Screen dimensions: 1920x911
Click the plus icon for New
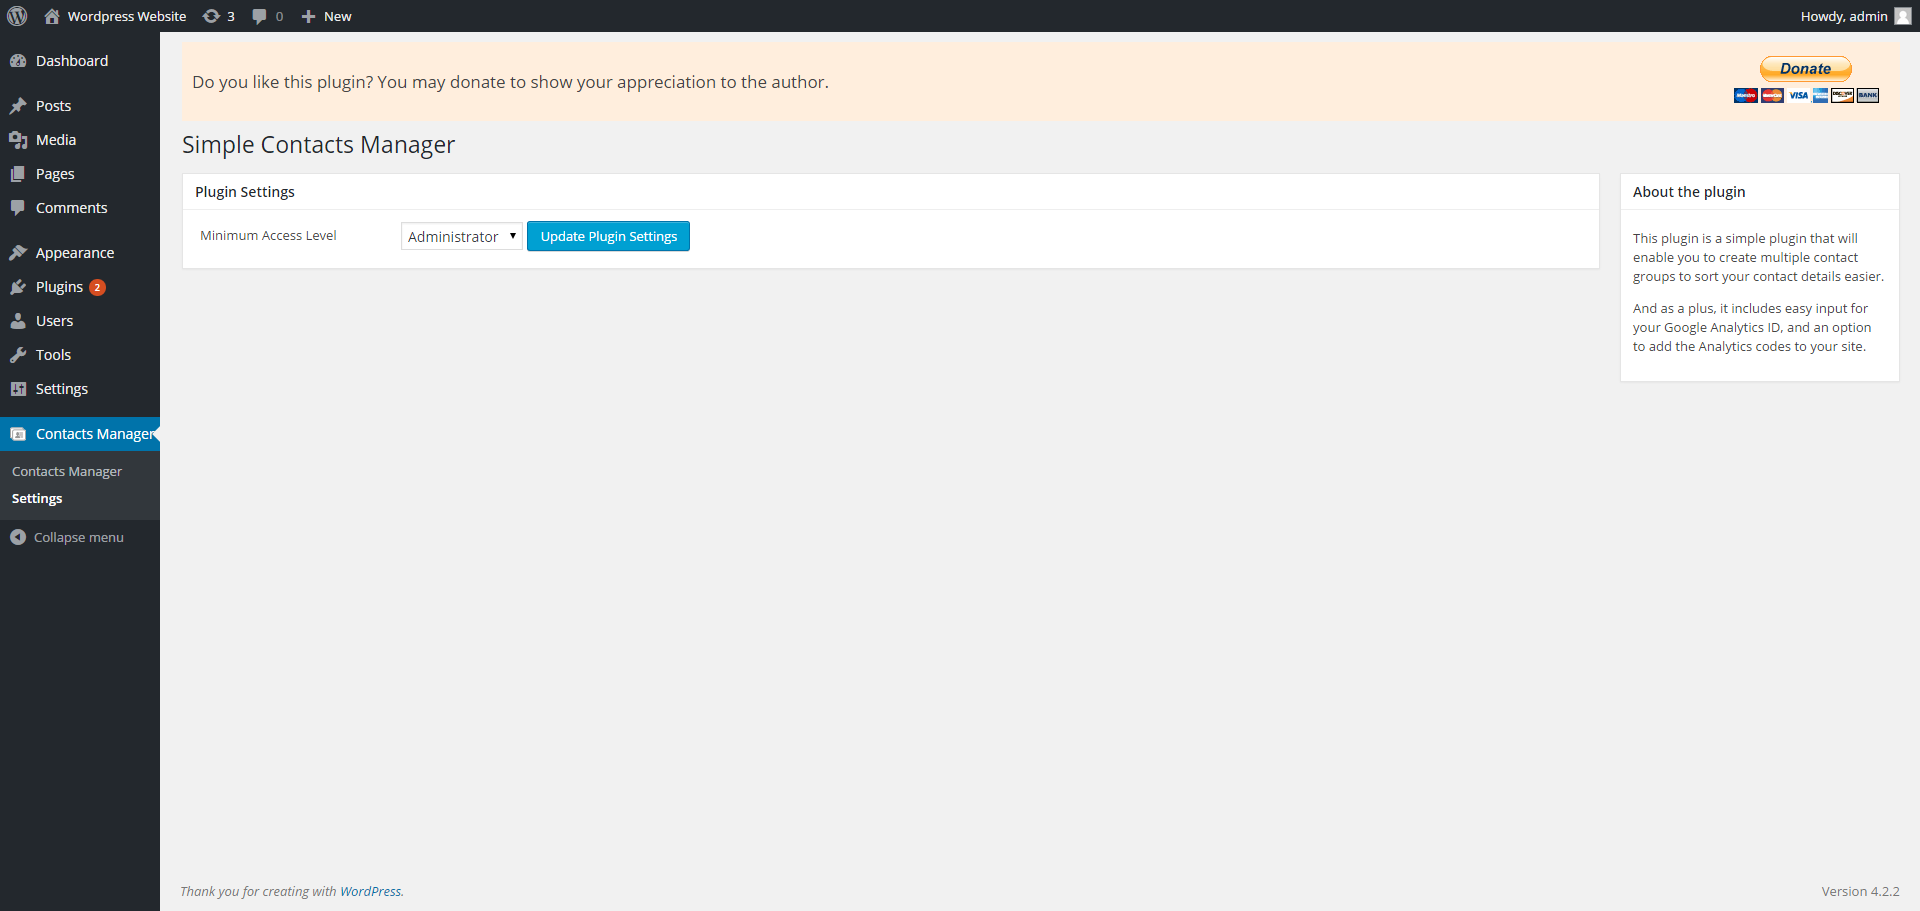308,16
